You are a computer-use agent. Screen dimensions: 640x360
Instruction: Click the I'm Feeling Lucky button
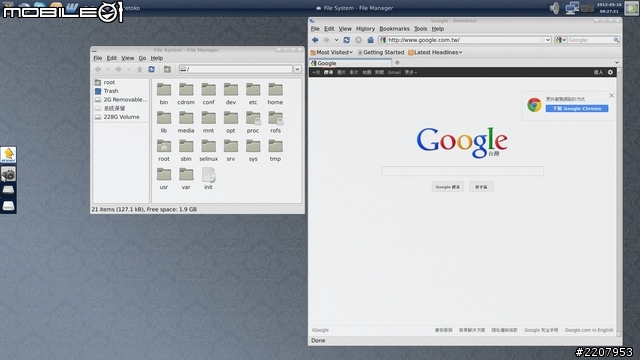481,187
